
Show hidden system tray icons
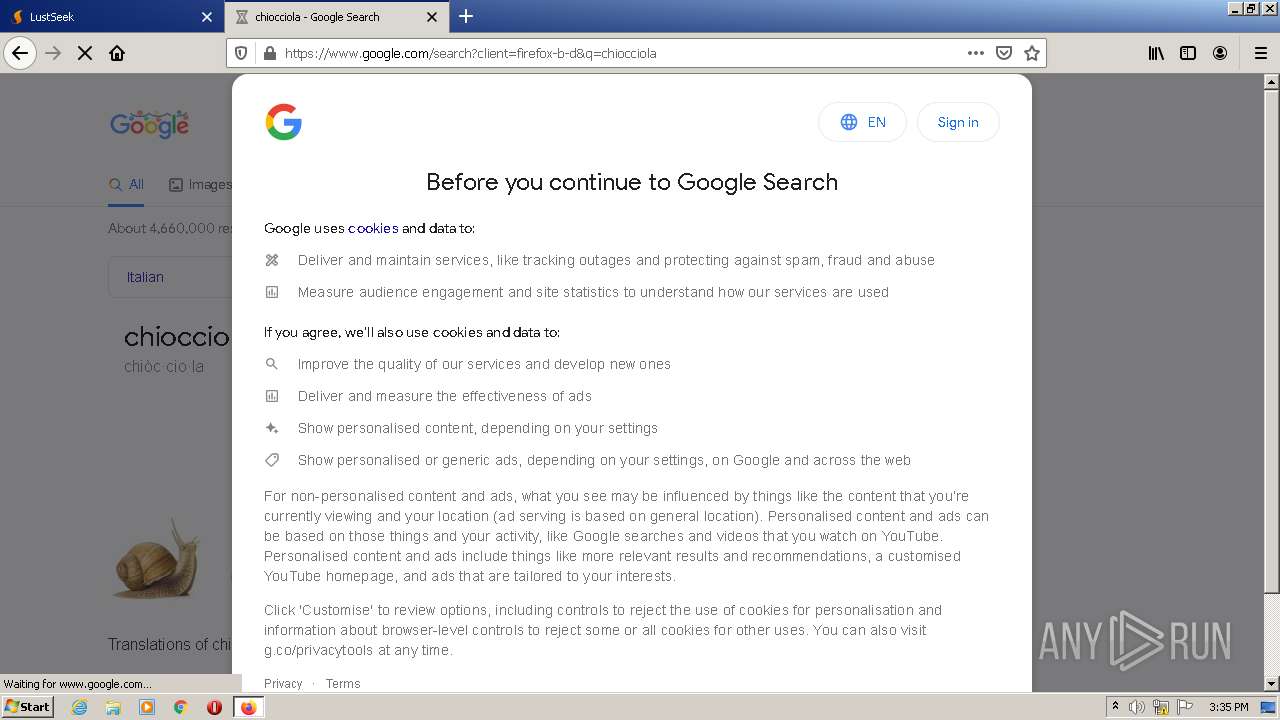click(1115, 707)
